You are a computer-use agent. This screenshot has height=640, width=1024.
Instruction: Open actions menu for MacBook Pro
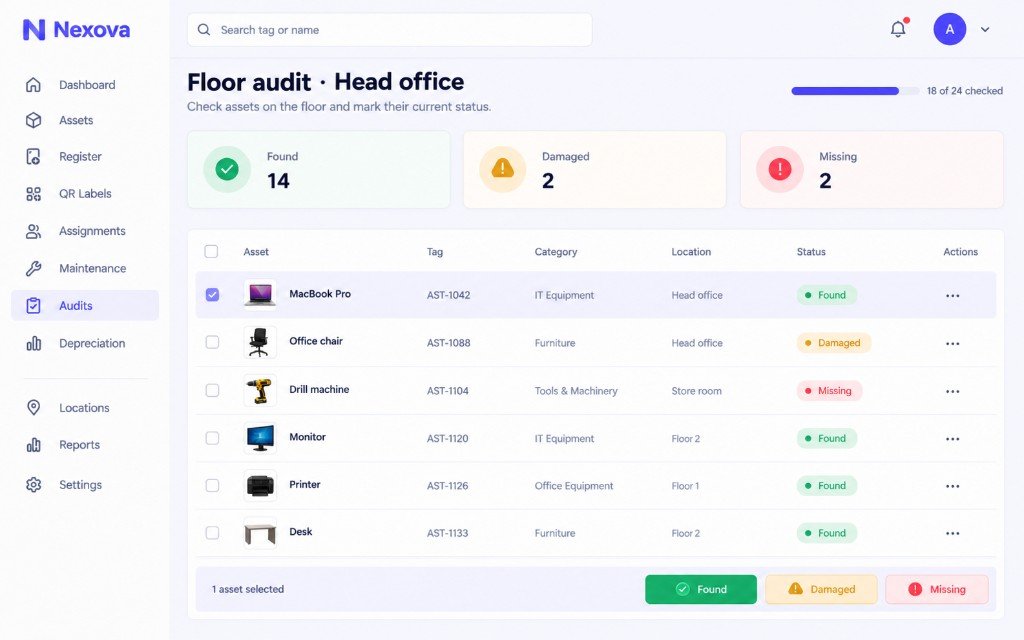[x=952, y=296]
